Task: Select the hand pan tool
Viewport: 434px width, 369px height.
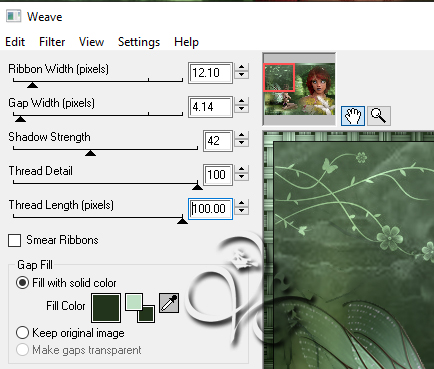Action: click(353, 116)
